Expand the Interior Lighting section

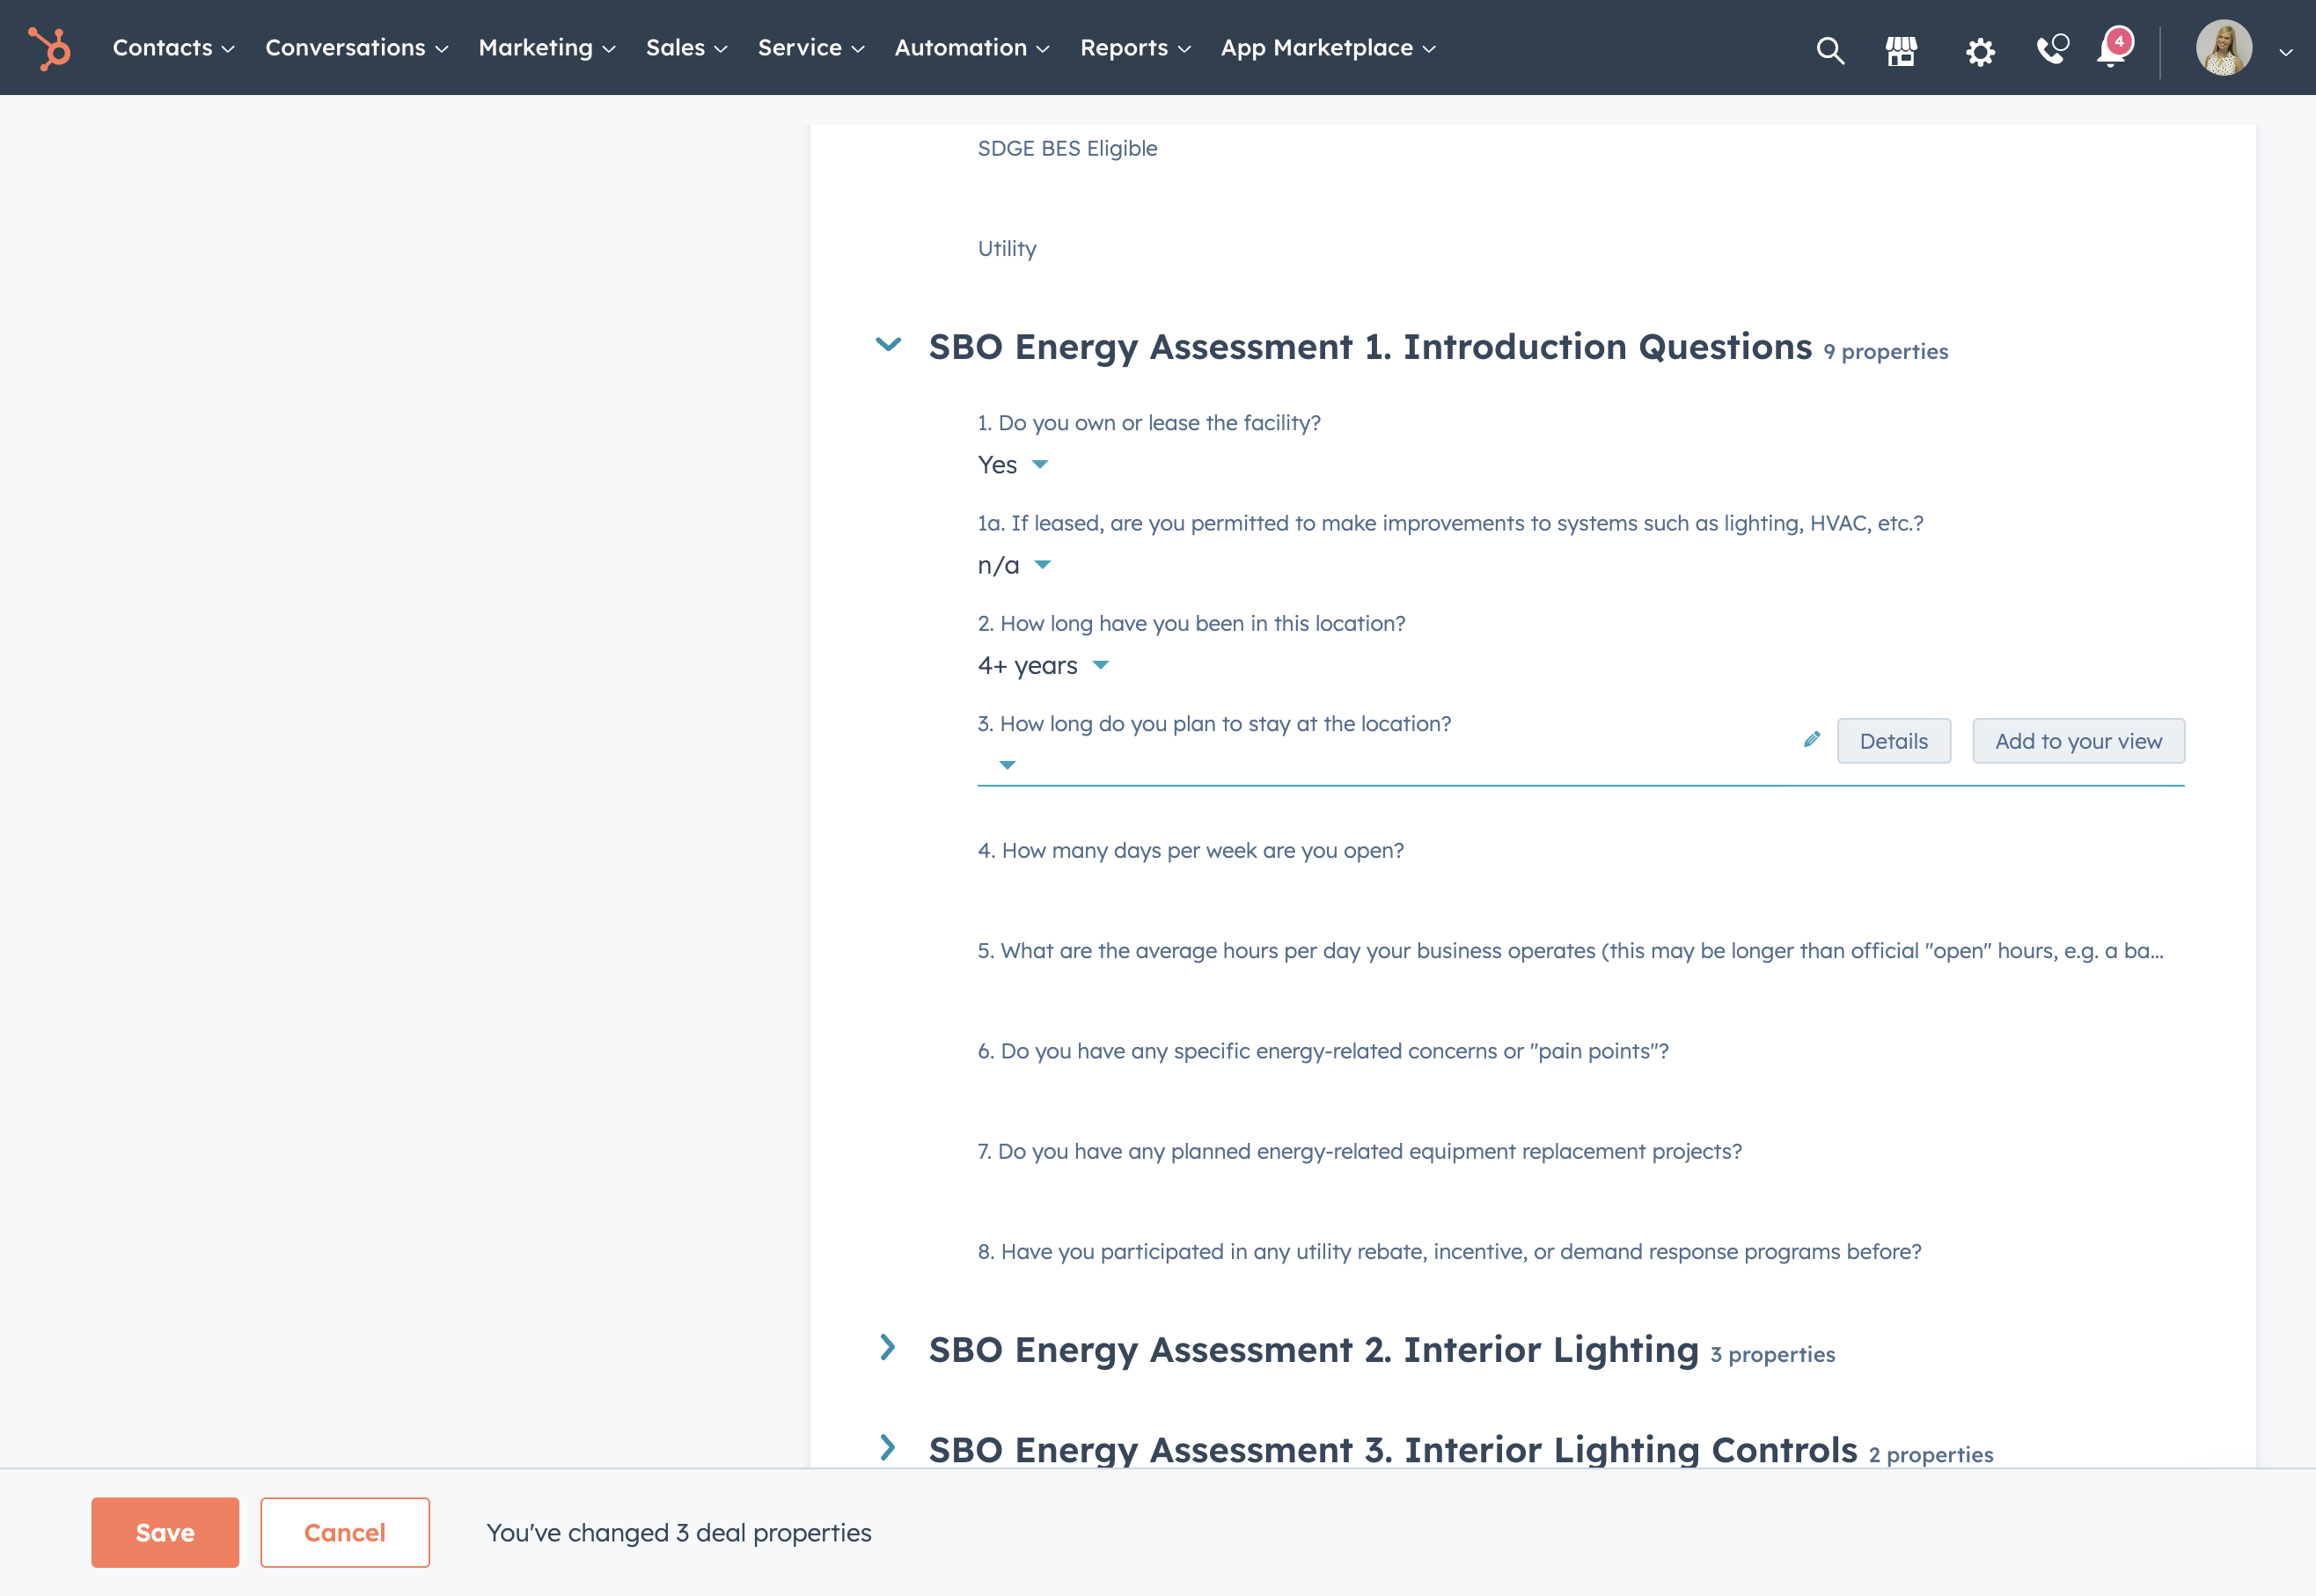pos(887,1348)
